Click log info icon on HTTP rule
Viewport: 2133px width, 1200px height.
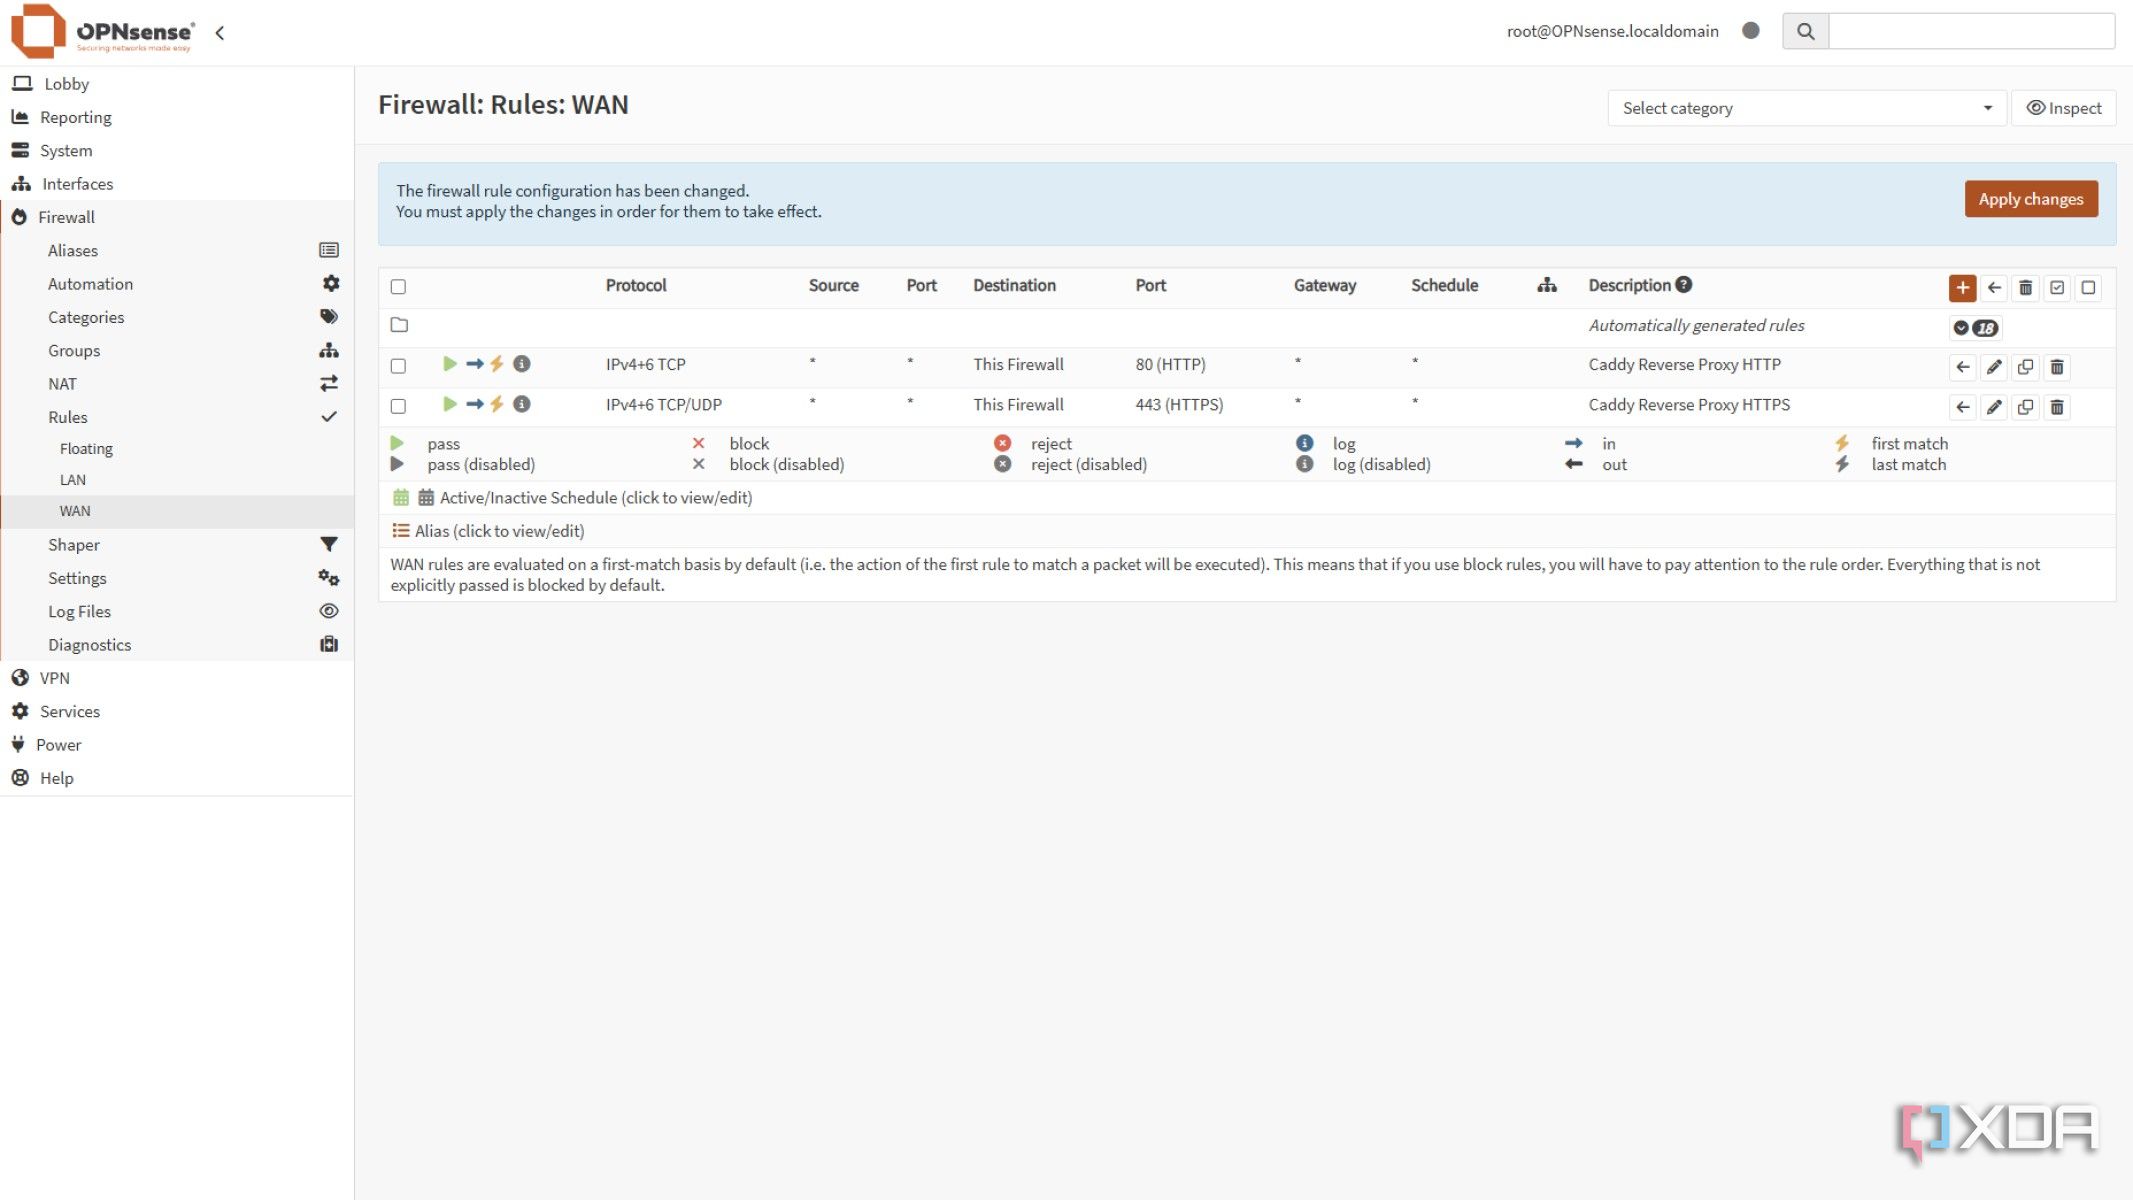pyautogui.click(x=522, y=364)
